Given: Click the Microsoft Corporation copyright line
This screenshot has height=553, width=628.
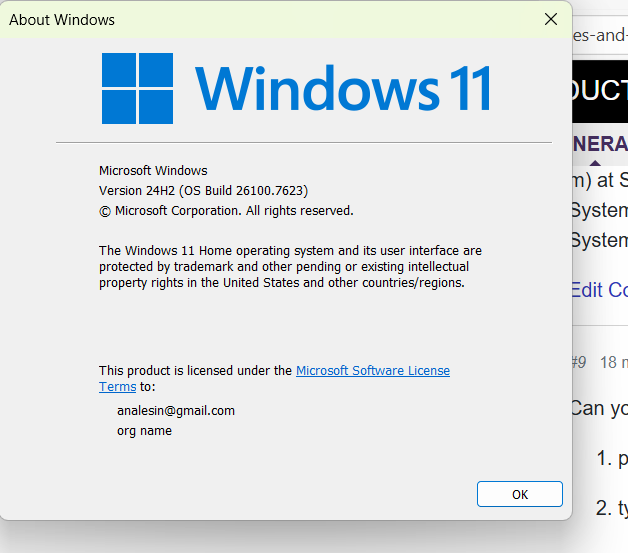Looking at the screenshot, I should [x=226, y=211].
